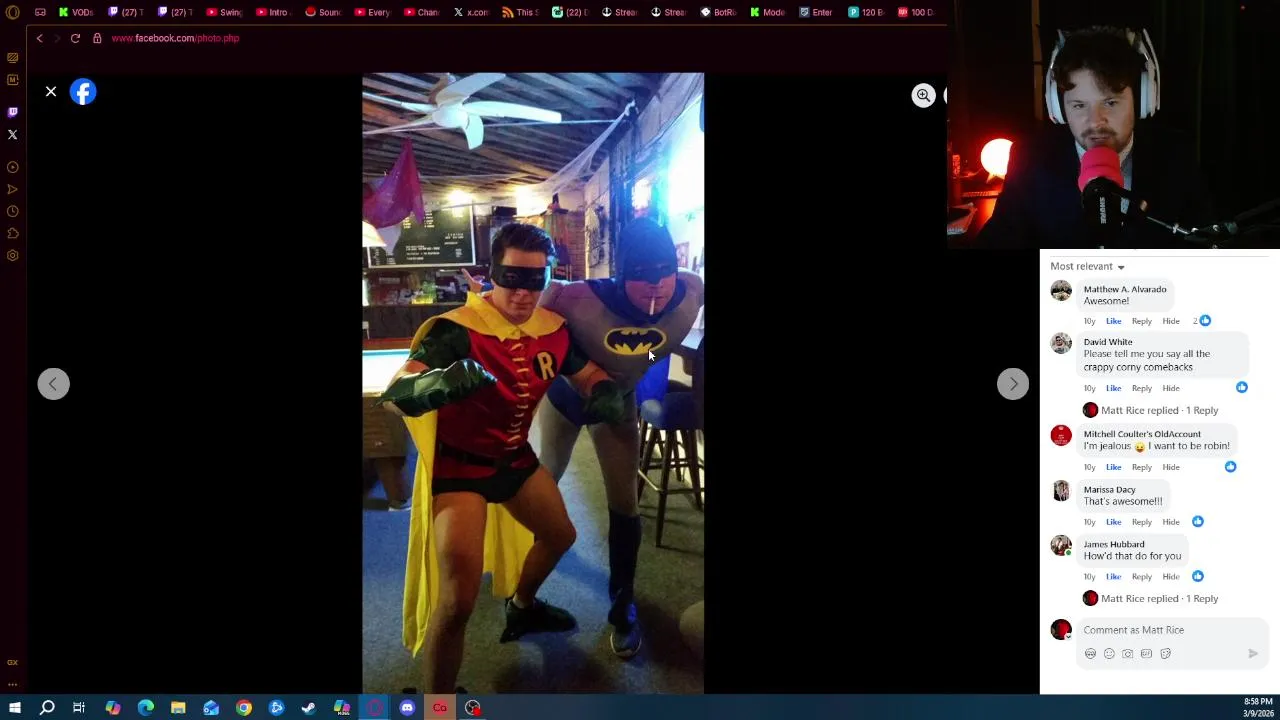Viewport: 1280px width, 720px height.
Task: View like reaction on David White's comment
Action: point(1241,387)
